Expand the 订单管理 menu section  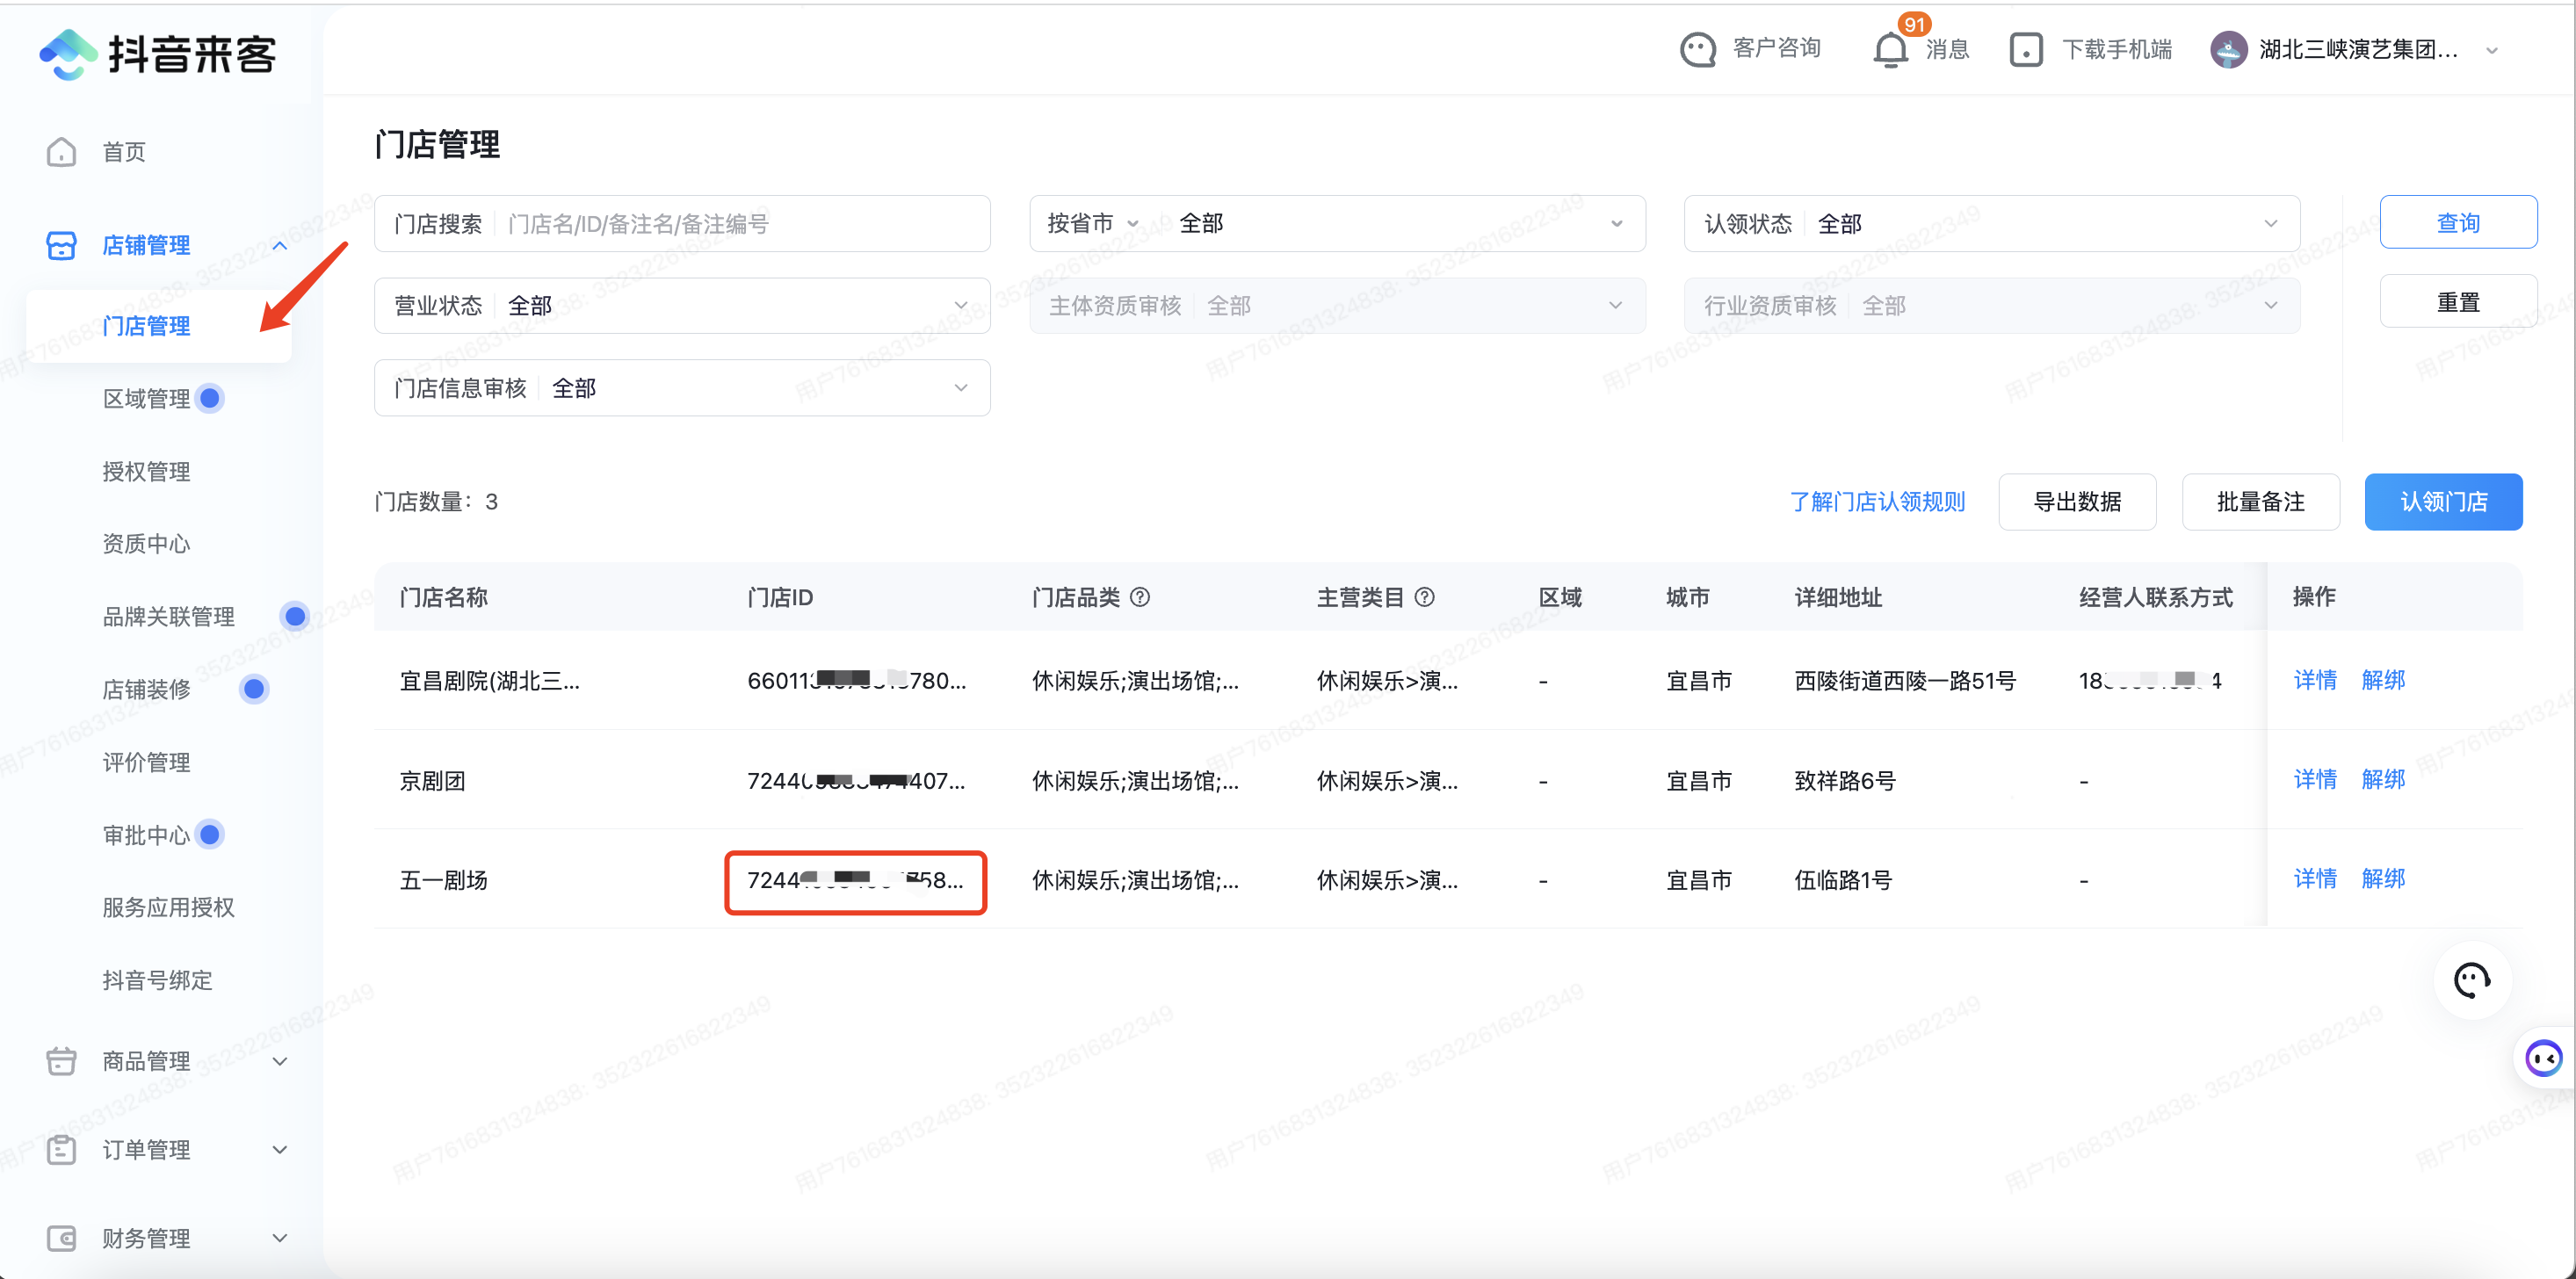click(280, 1150)
